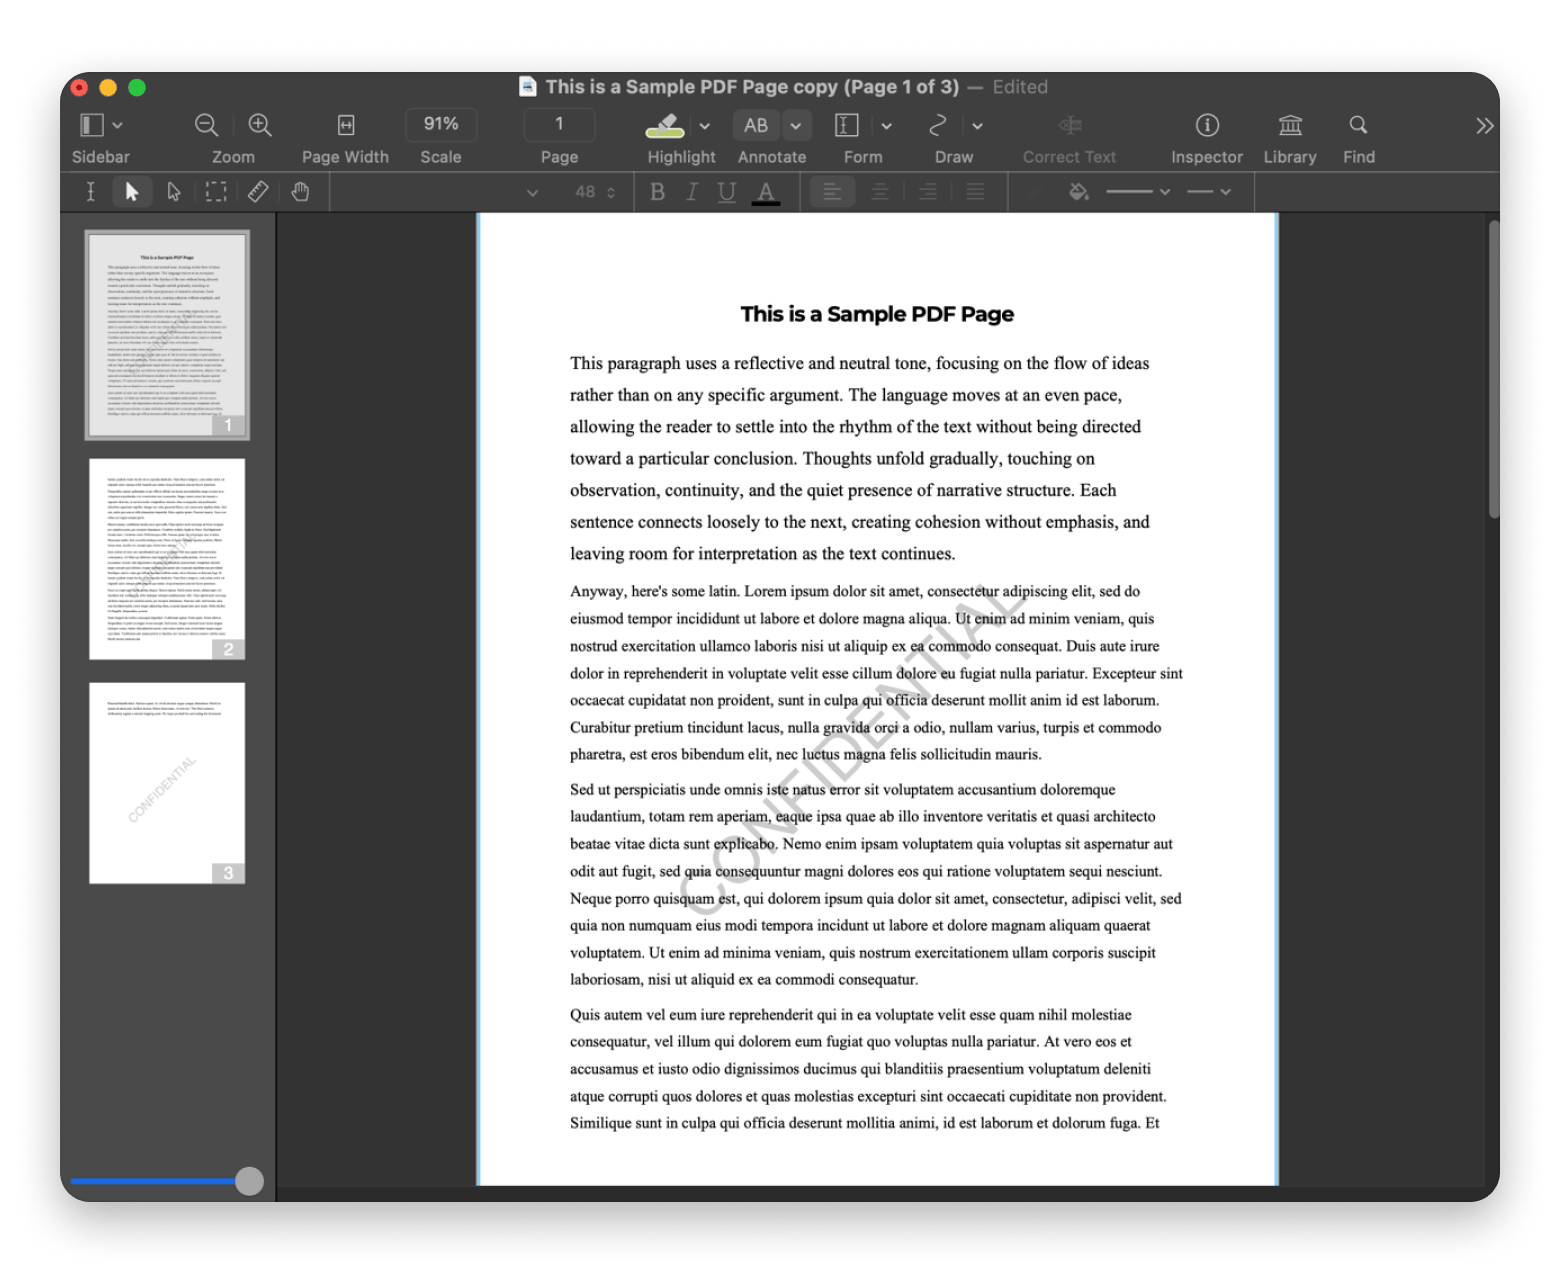The width and height of the screenshot is (1560, 1282).
Task: Zoom in on the document
Action: click(x=259, y=125)
